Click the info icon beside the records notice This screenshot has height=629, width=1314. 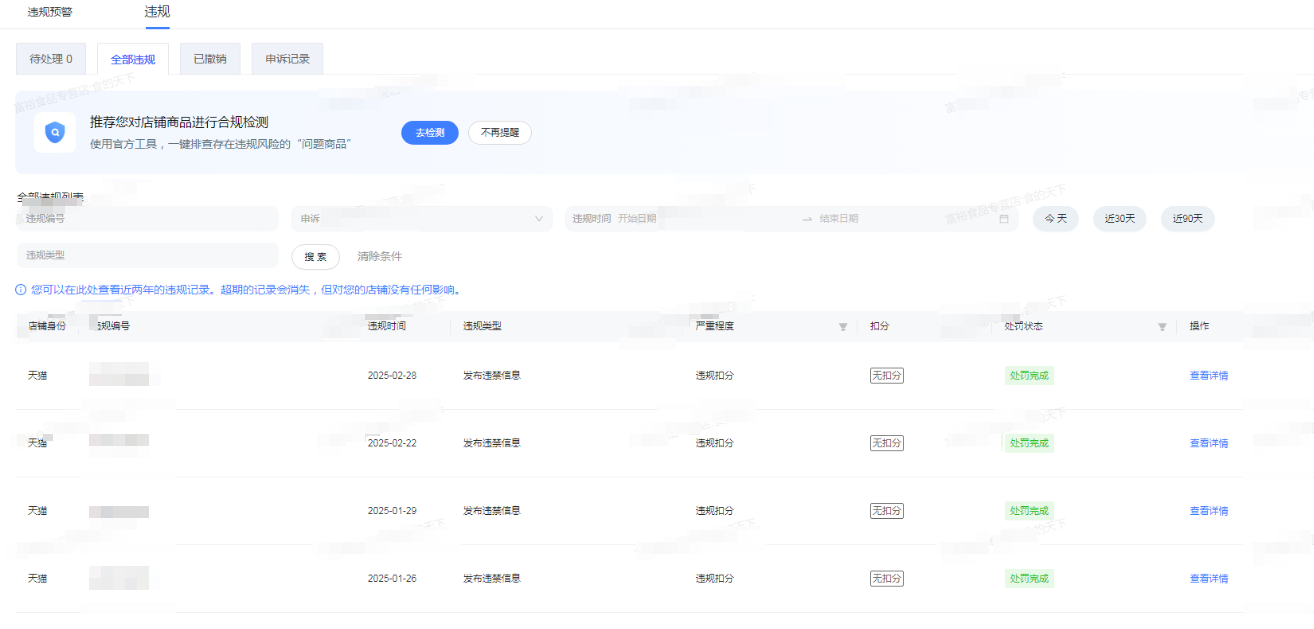point(21,290)
